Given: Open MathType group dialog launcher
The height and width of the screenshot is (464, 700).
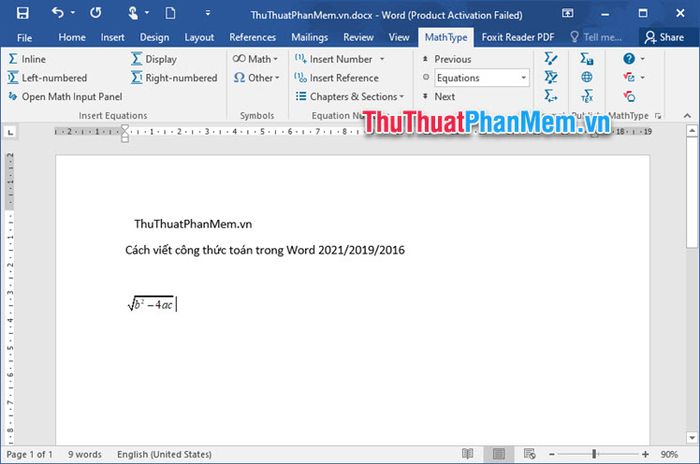Looking at the screenshot, I should tap(658, 116).
